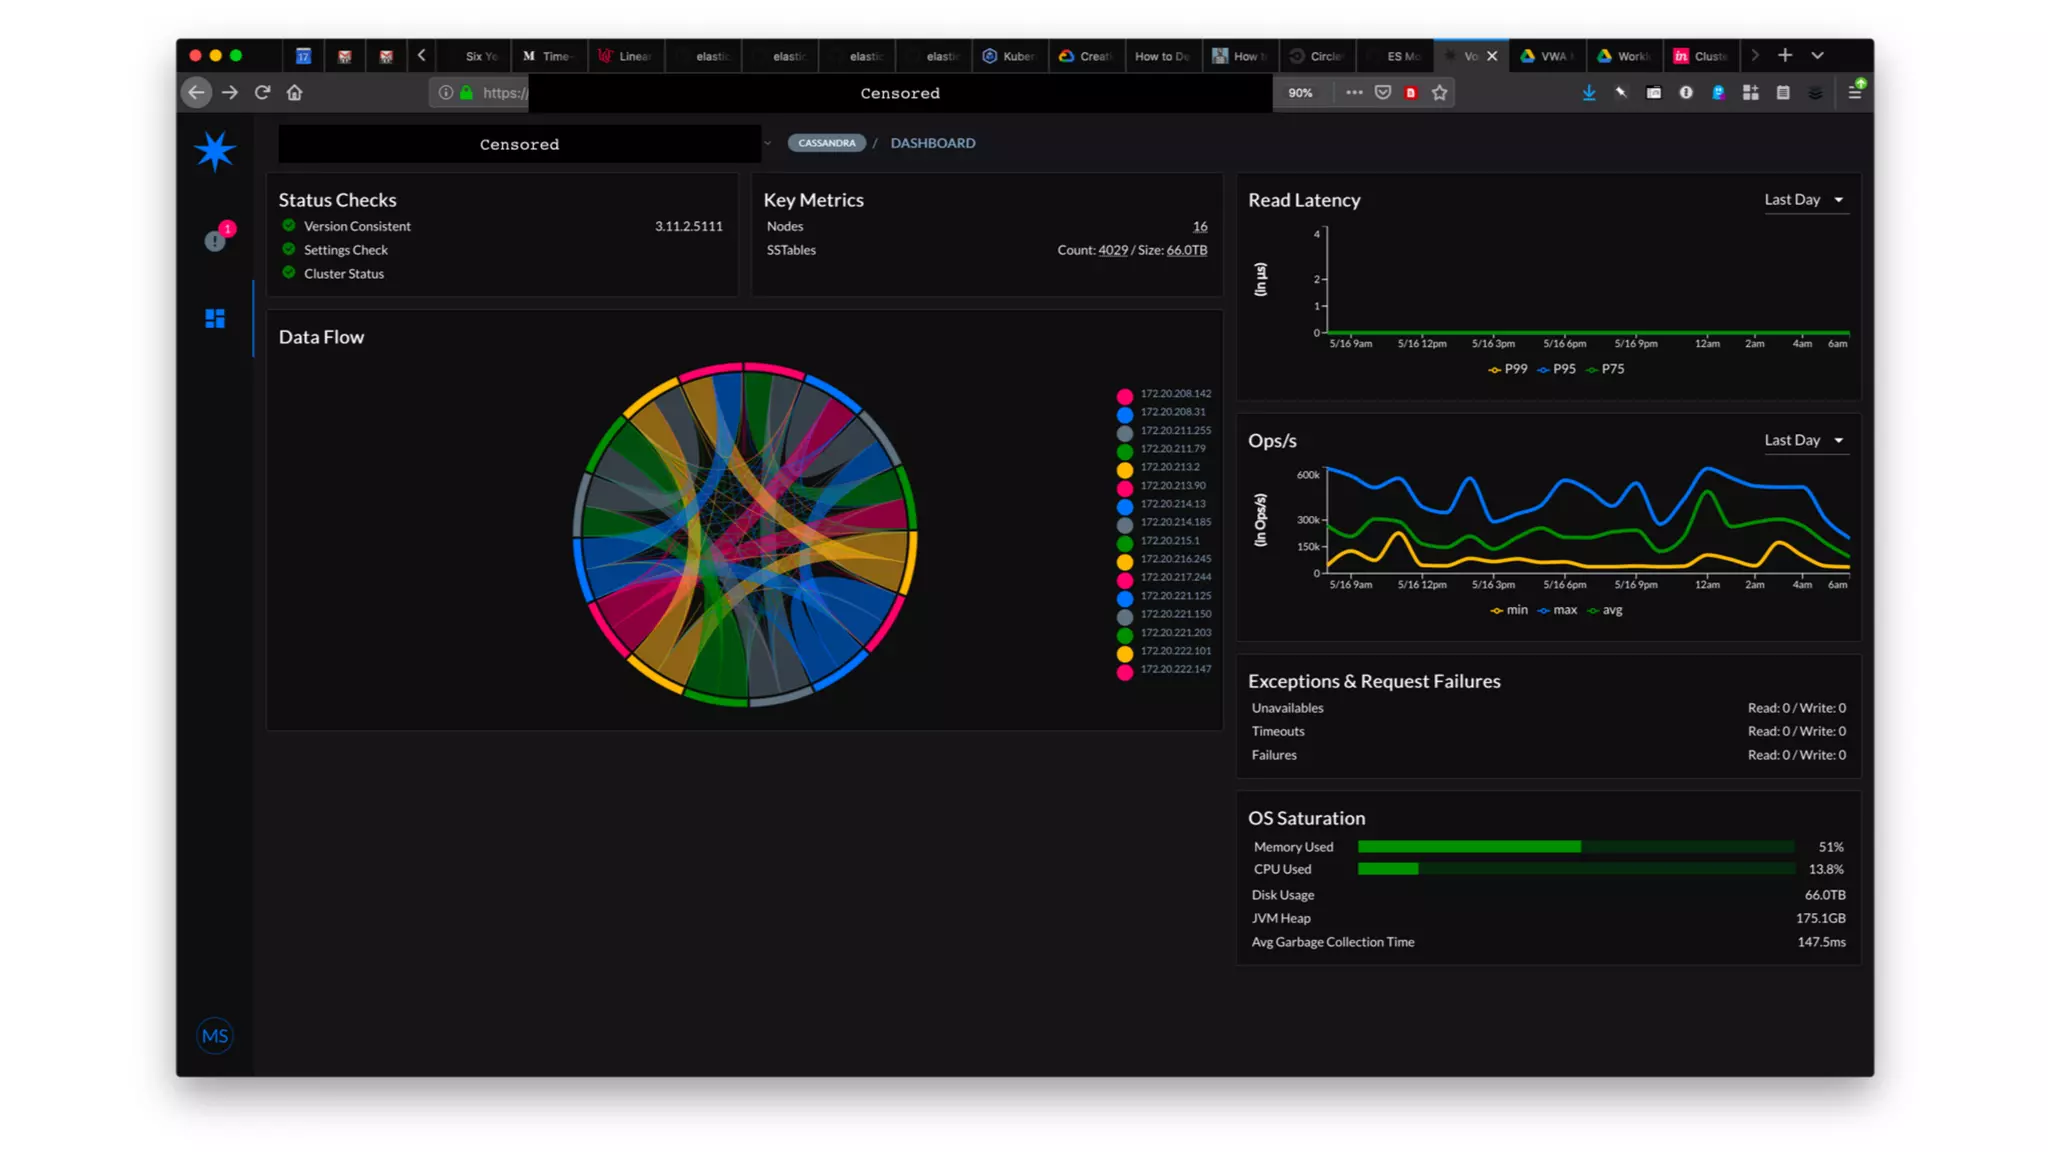Go to browser home page
This screenshot has width=2048, height=1152.
pos(295,93)
